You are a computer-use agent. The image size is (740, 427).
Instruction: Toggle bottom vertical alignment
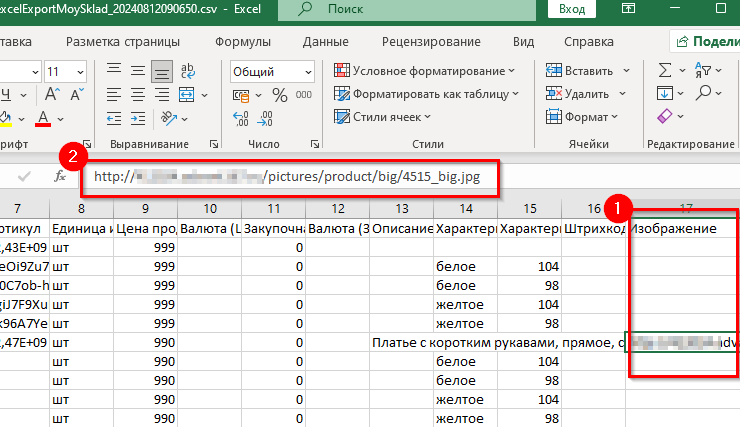(160, 71)
